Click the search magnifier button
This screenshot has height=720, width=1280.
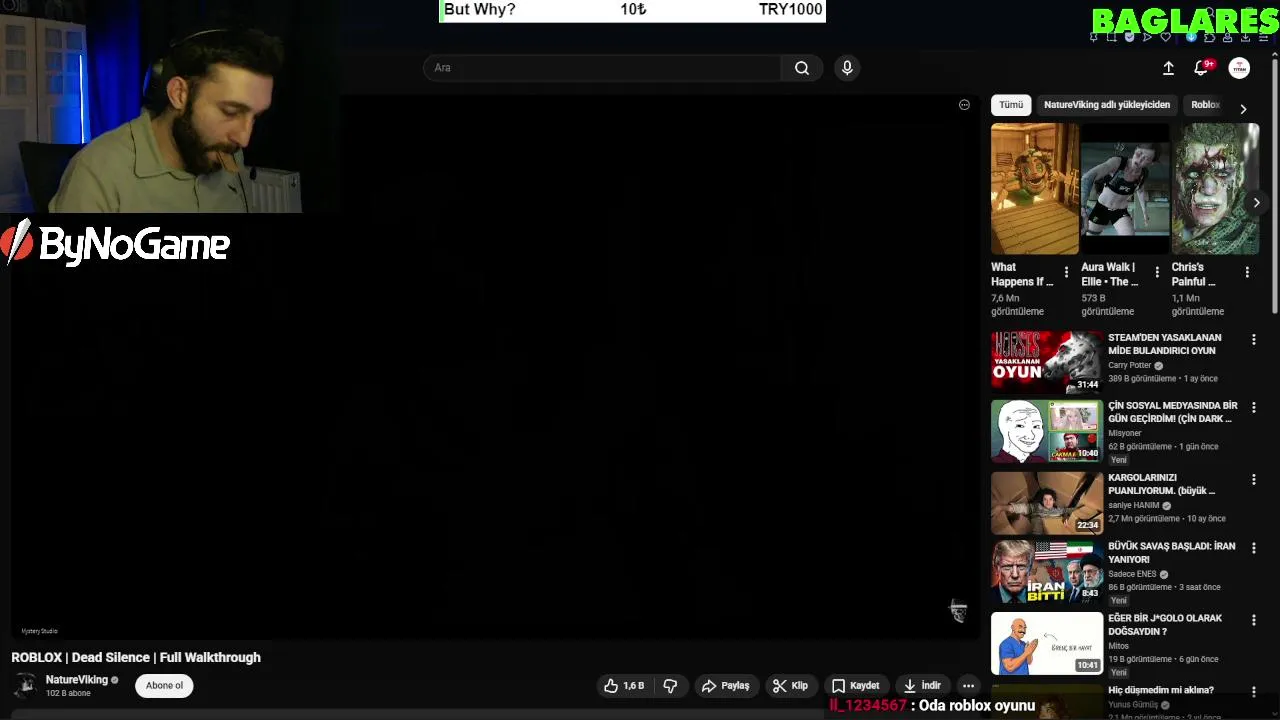coord(801,68)
